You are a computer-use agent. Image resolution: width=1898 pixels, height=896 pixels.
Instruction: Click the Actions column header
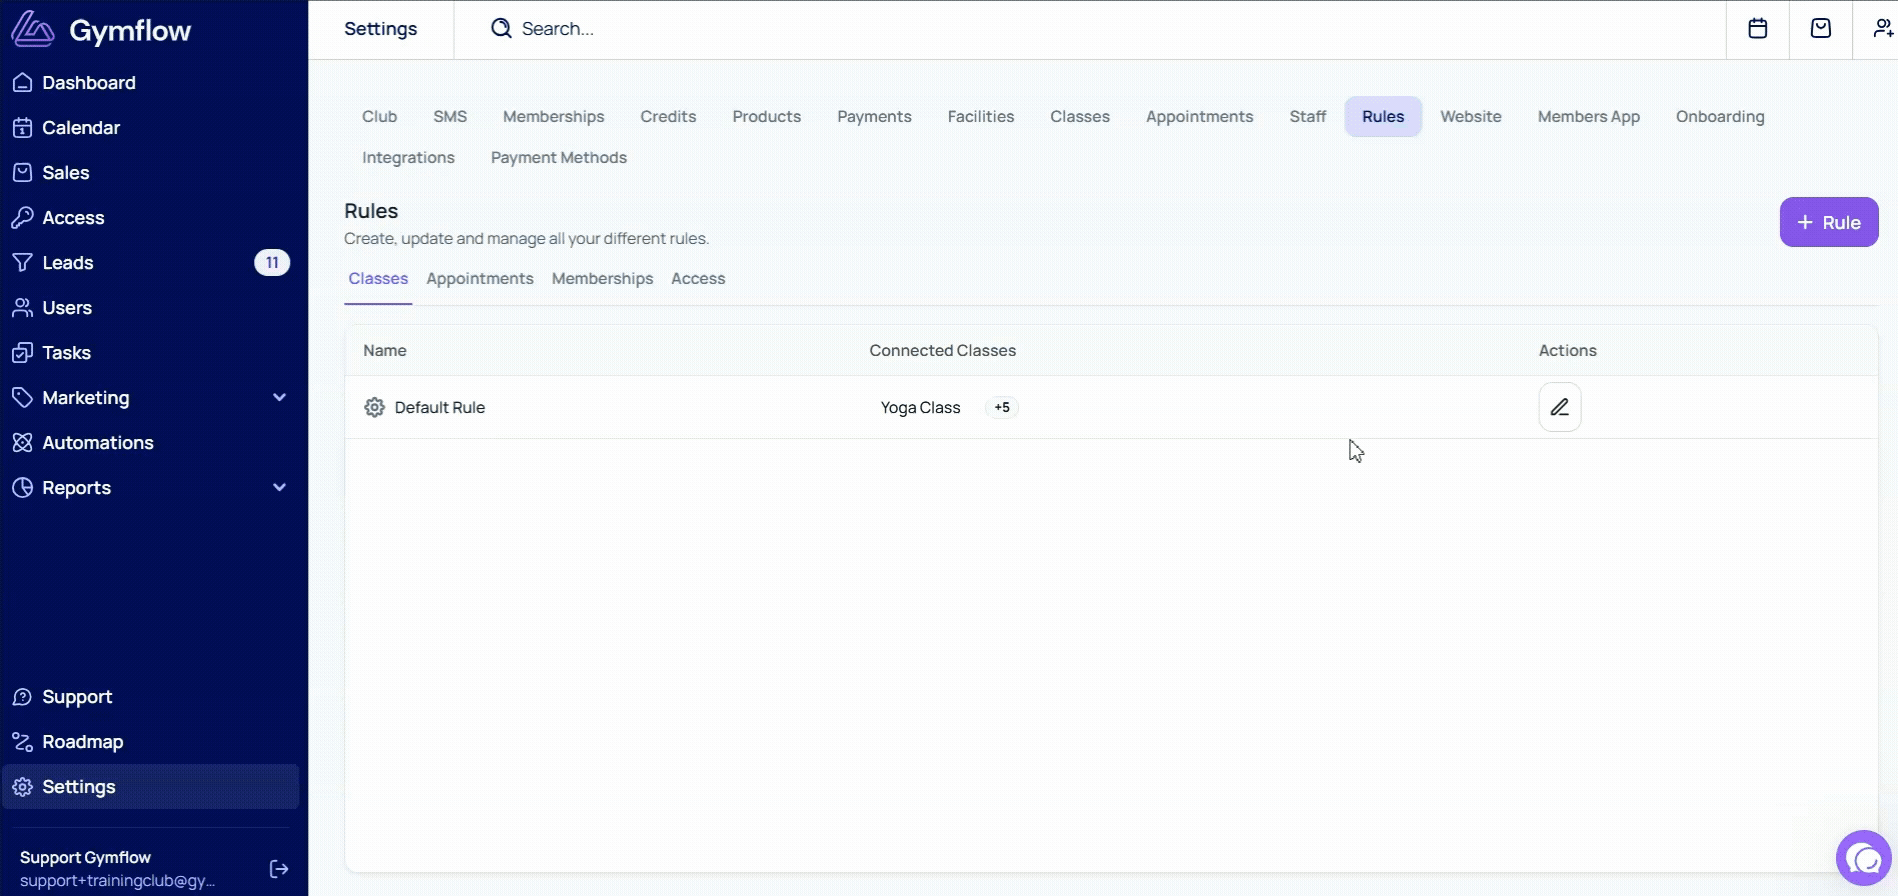click(x=1568, y=351)
